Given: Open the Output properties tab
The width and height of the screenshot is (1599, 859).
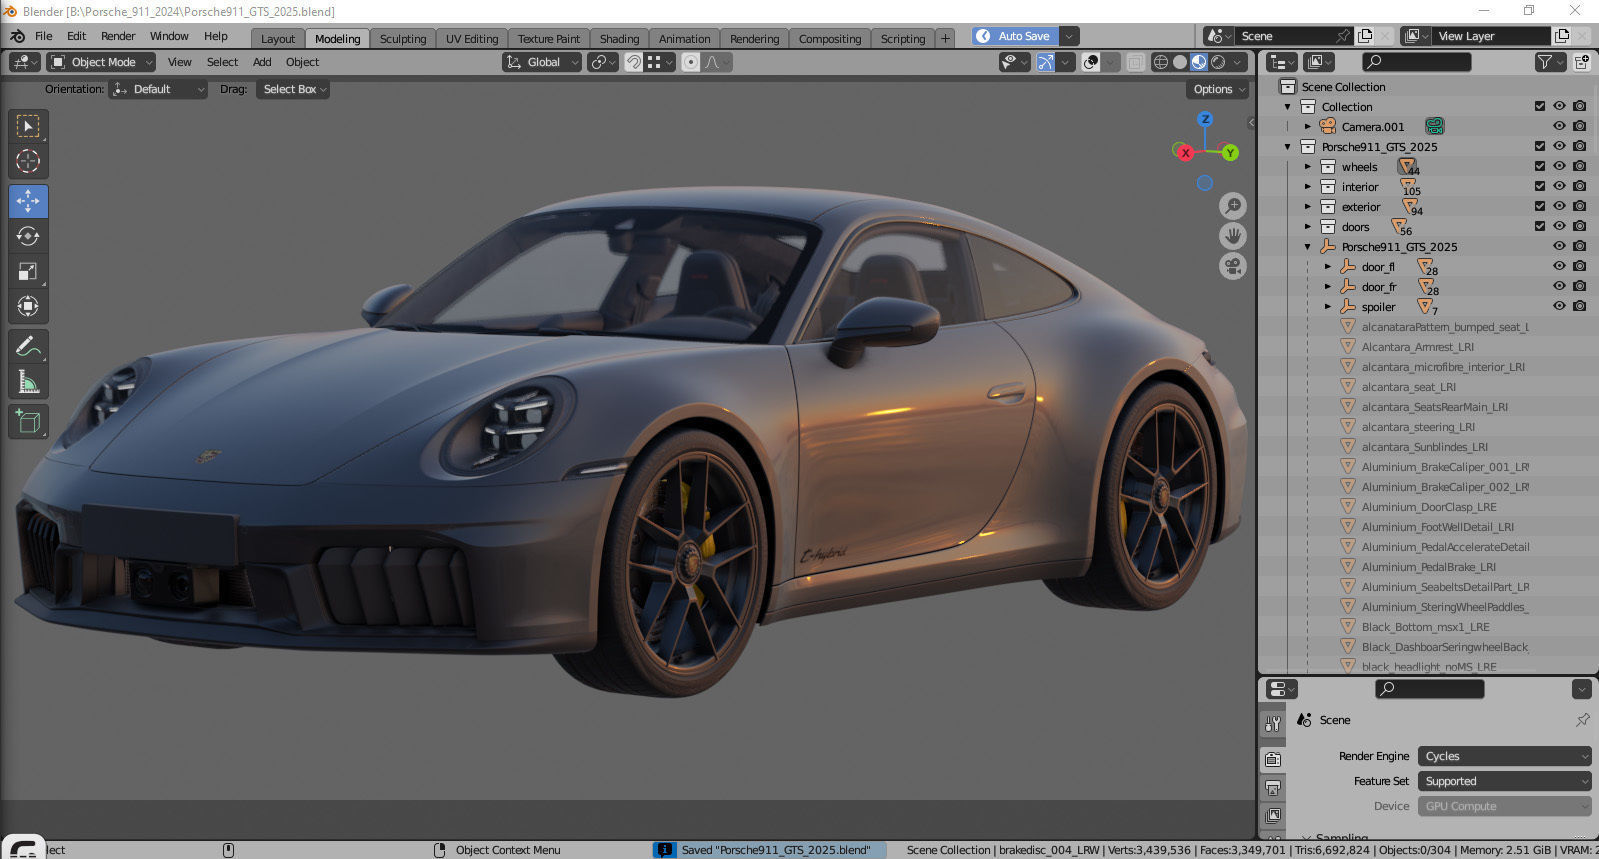Looking at the screenshot, I should (1273, 788).
